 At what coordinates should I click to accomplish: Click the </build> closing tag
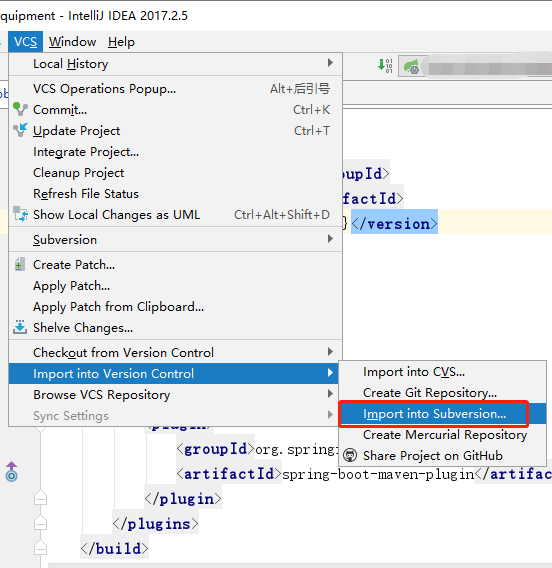tap(114, 549)
